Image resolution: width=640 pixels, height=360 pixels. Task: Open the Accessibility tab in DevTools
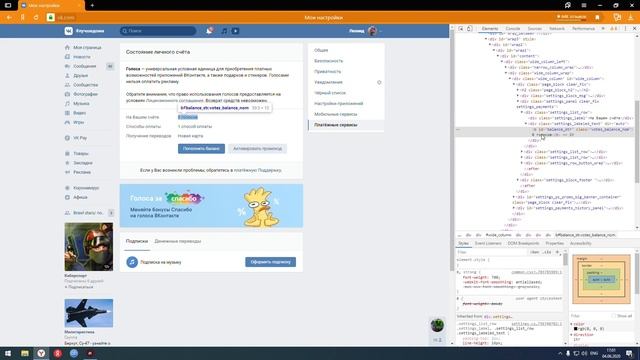580,243
